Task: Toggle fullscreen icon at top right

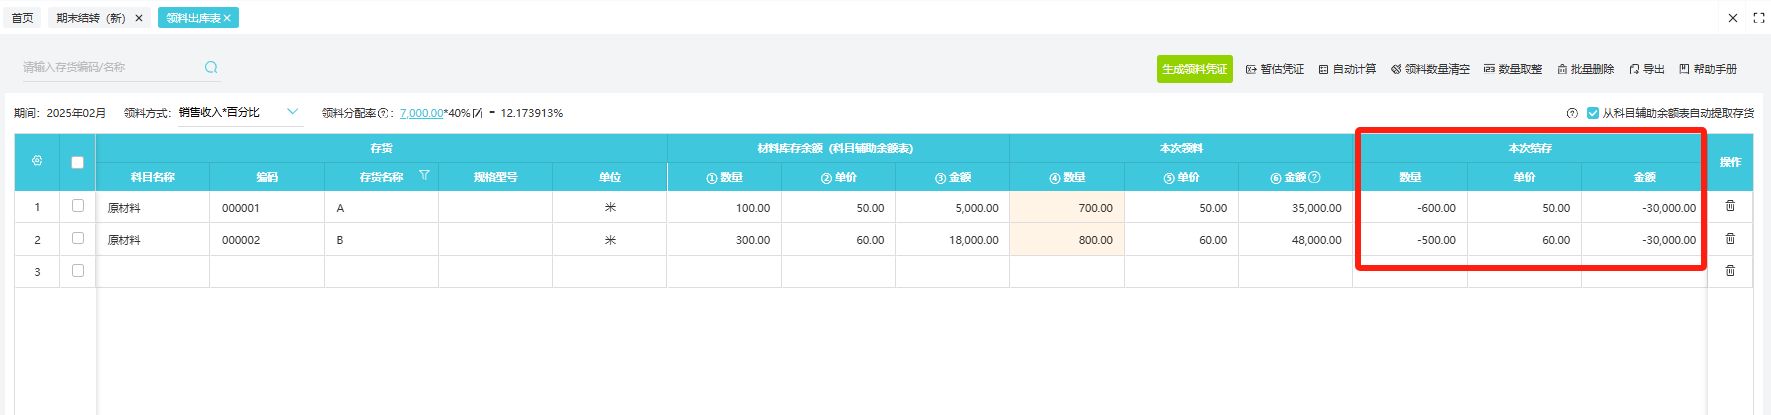Action: click(1759, 18)
